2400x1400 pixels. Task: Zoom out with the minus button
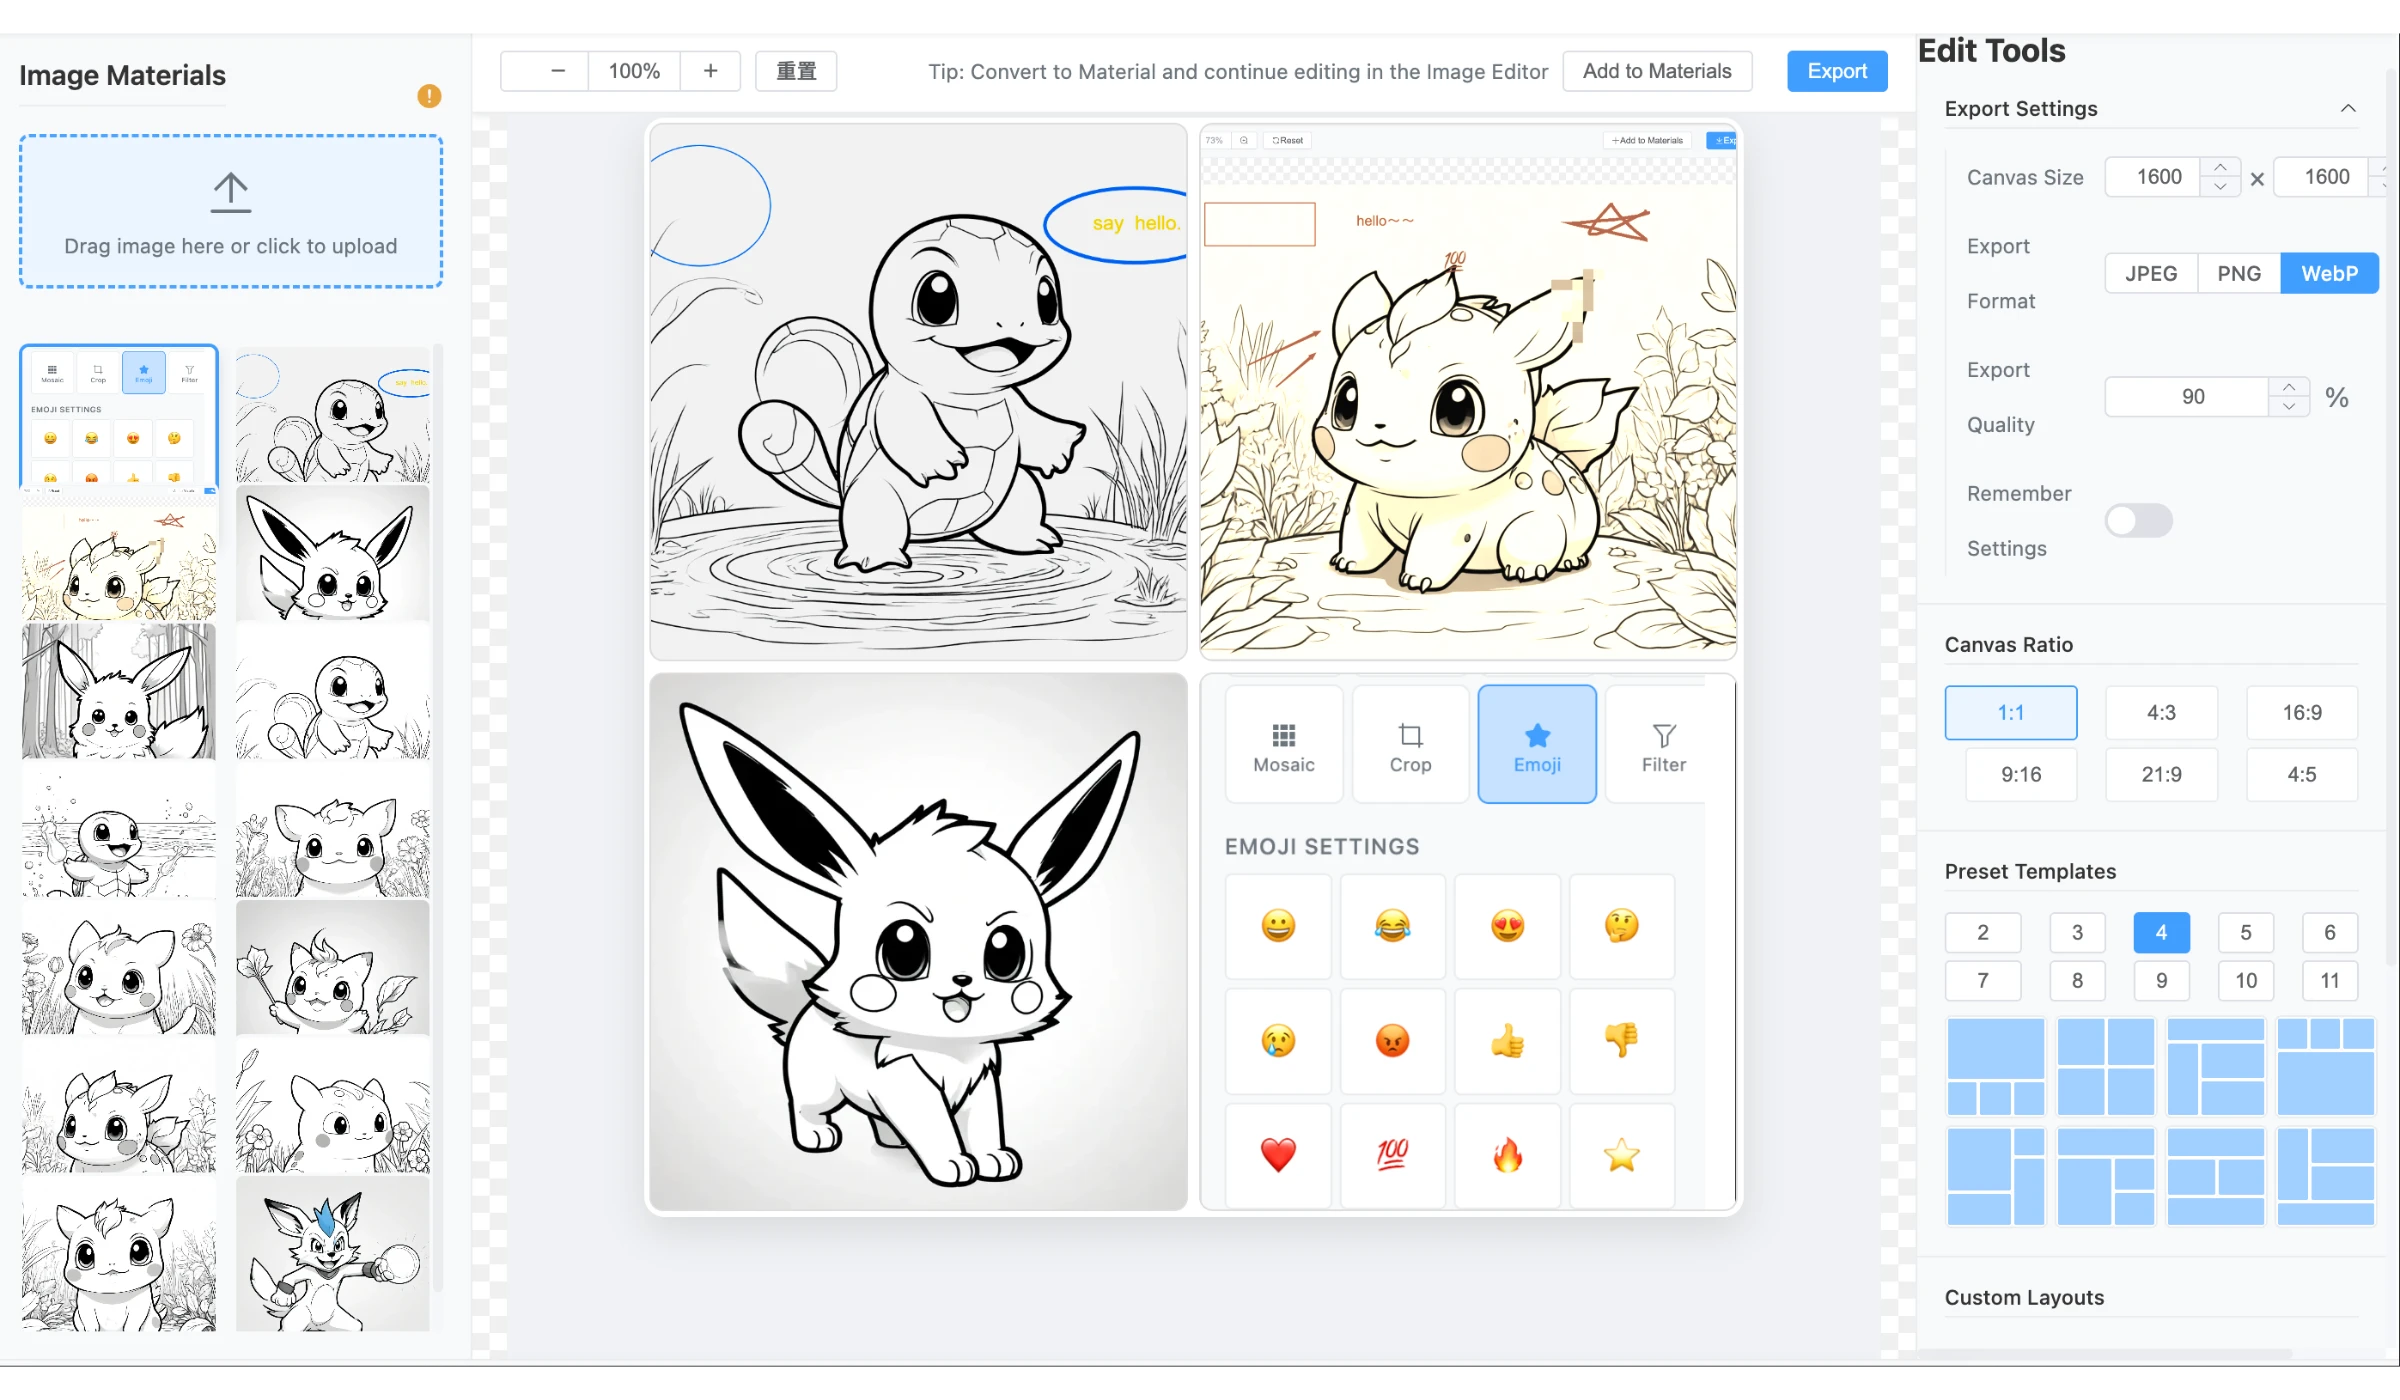coord(558,71)
